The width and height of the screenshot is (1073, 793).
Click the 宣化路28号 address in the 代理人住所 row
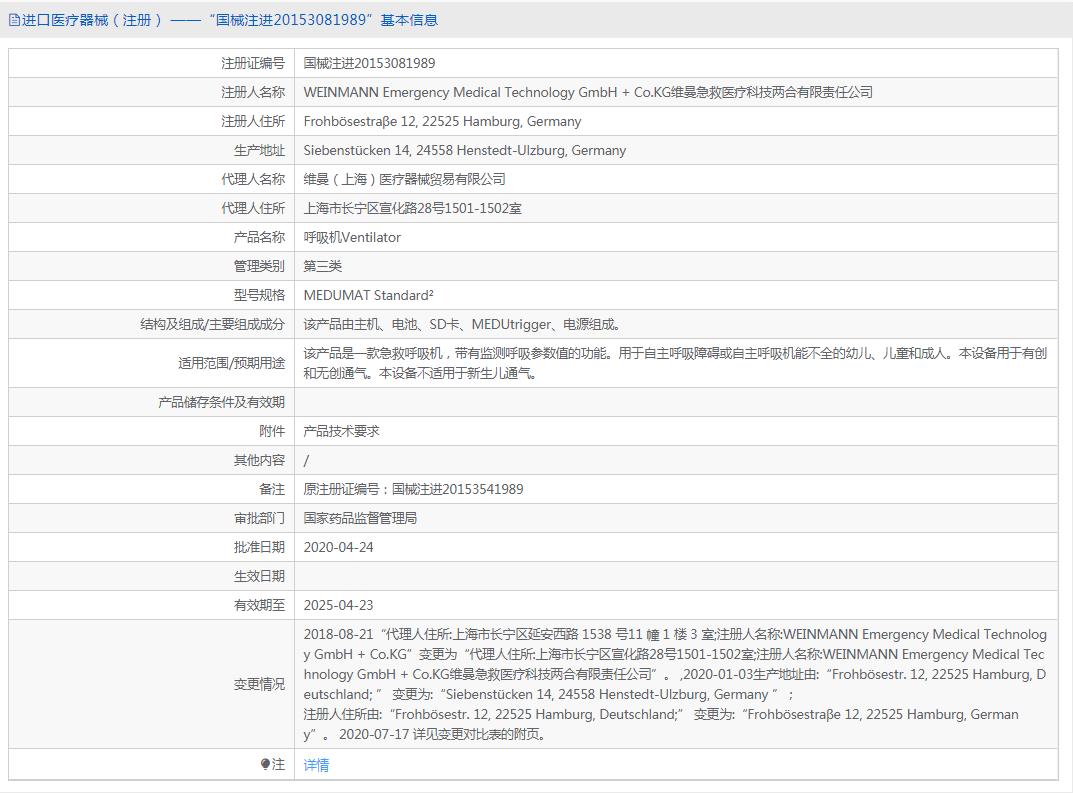[413, 209]
